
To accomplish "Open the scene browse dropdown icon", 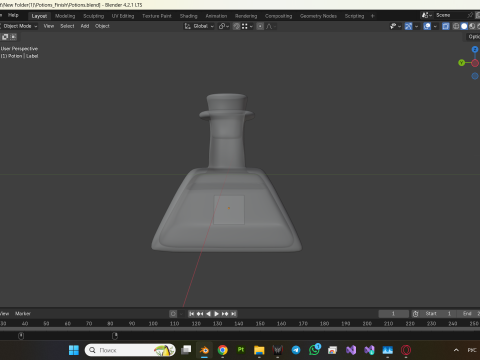I will coord(426,15).
